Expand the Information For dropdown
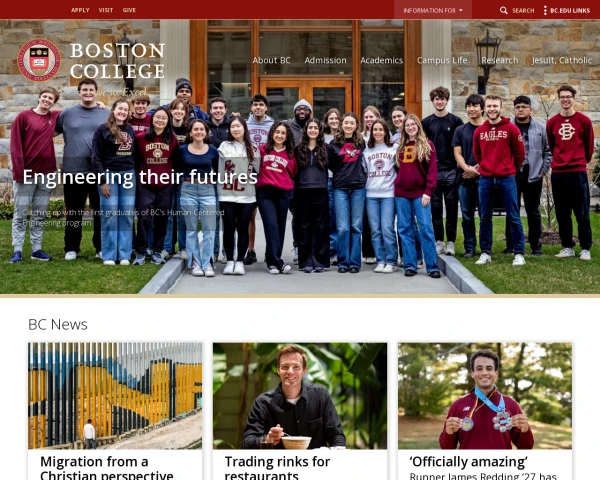 click(433, 10)
